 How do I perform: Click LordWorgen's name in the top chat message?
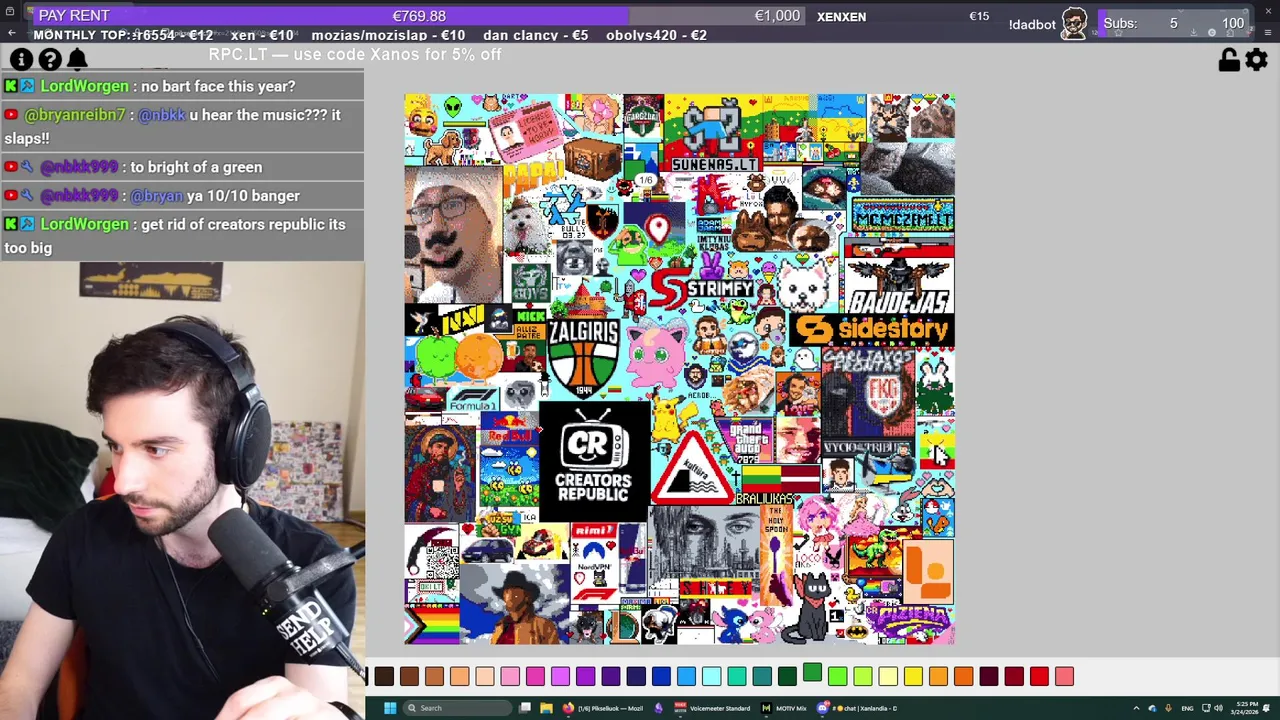(84, 86)
